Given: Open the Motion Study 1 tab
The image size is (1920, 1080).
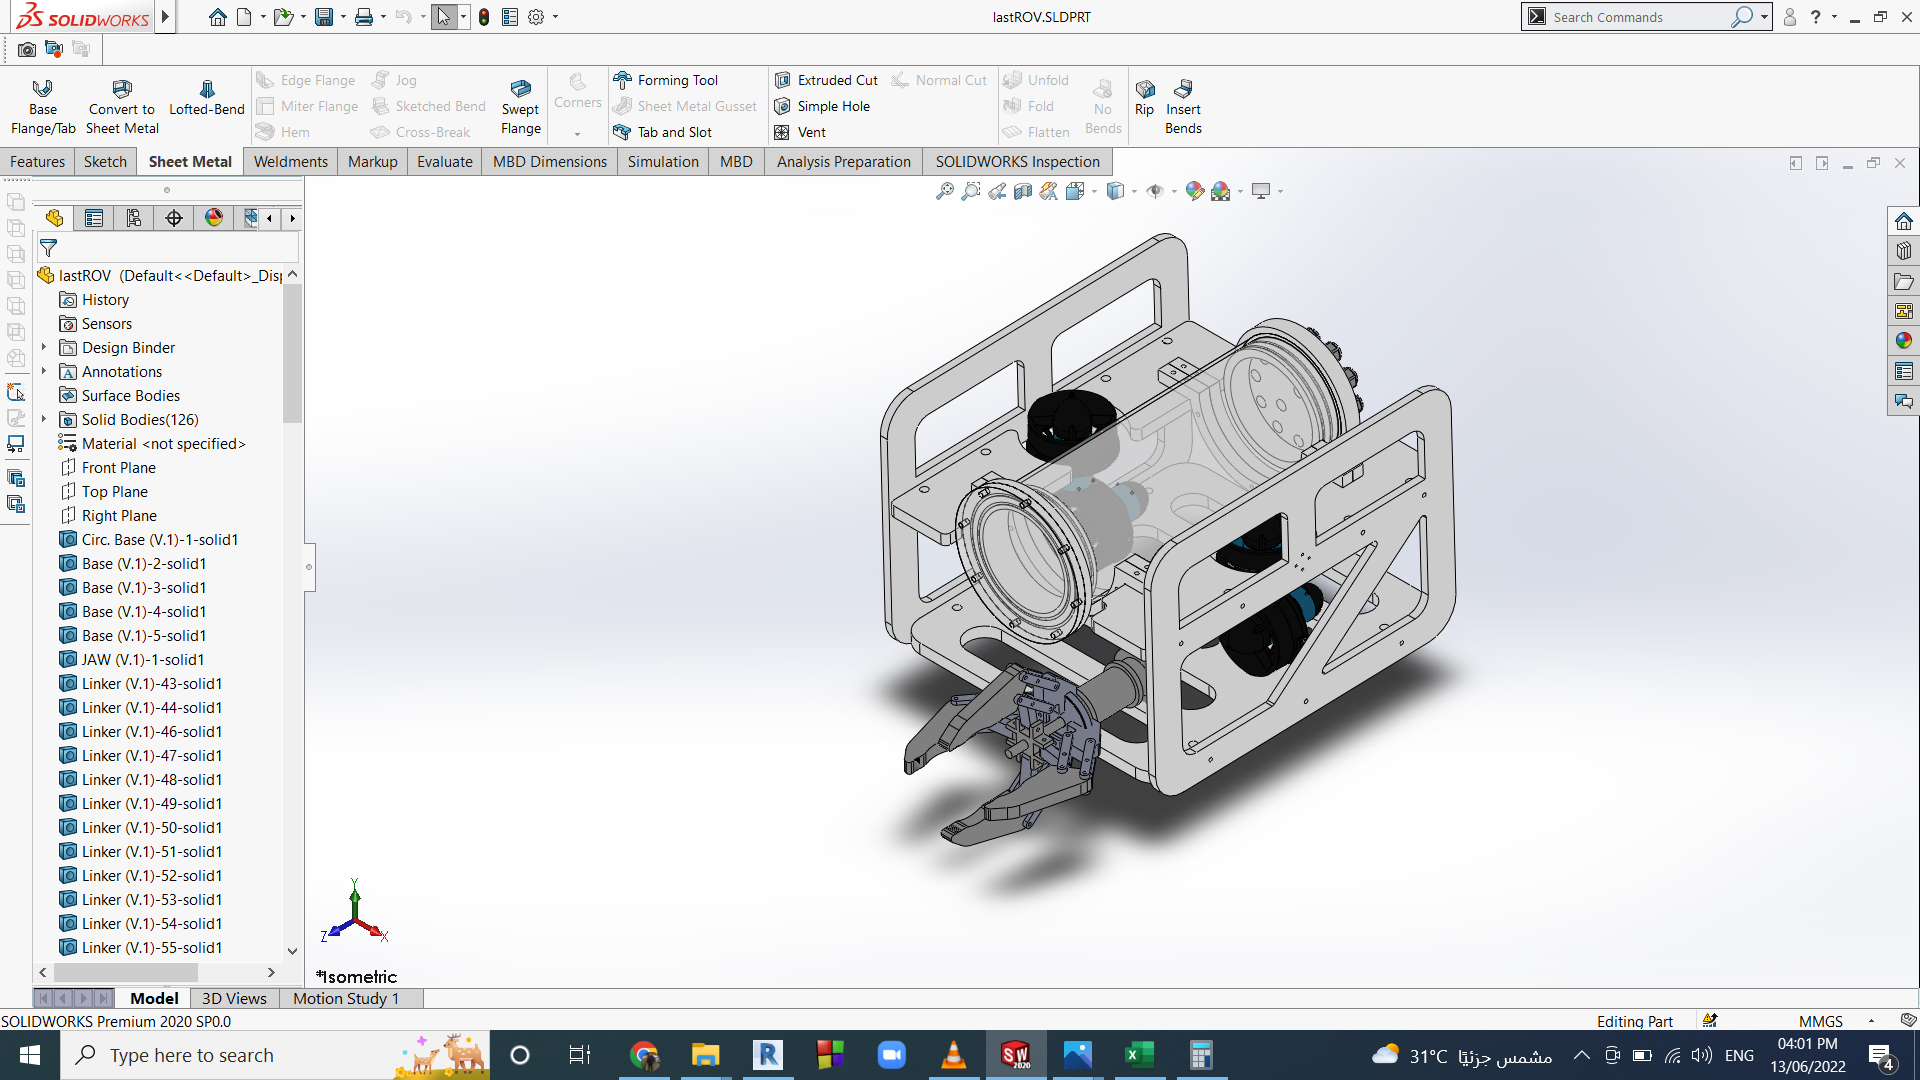Looking at the screenshot, I should point(346,998).
